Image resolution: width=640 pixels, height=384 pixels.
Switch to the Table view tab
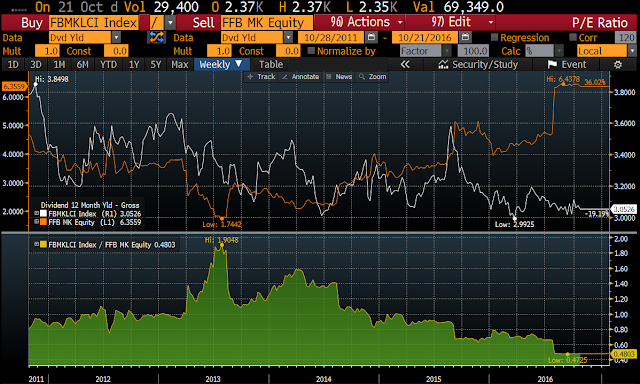pos(271,64)
